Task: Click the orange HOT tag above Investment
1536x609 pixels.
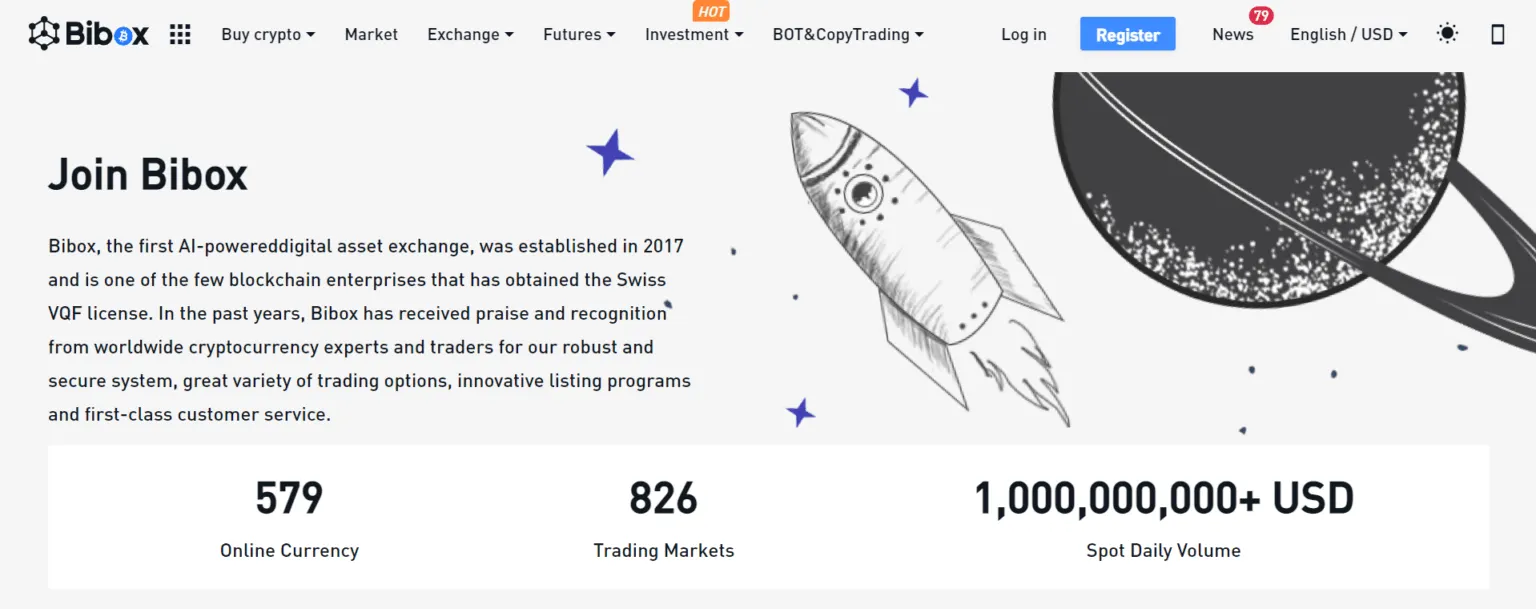Action: [x=711, y=12]
